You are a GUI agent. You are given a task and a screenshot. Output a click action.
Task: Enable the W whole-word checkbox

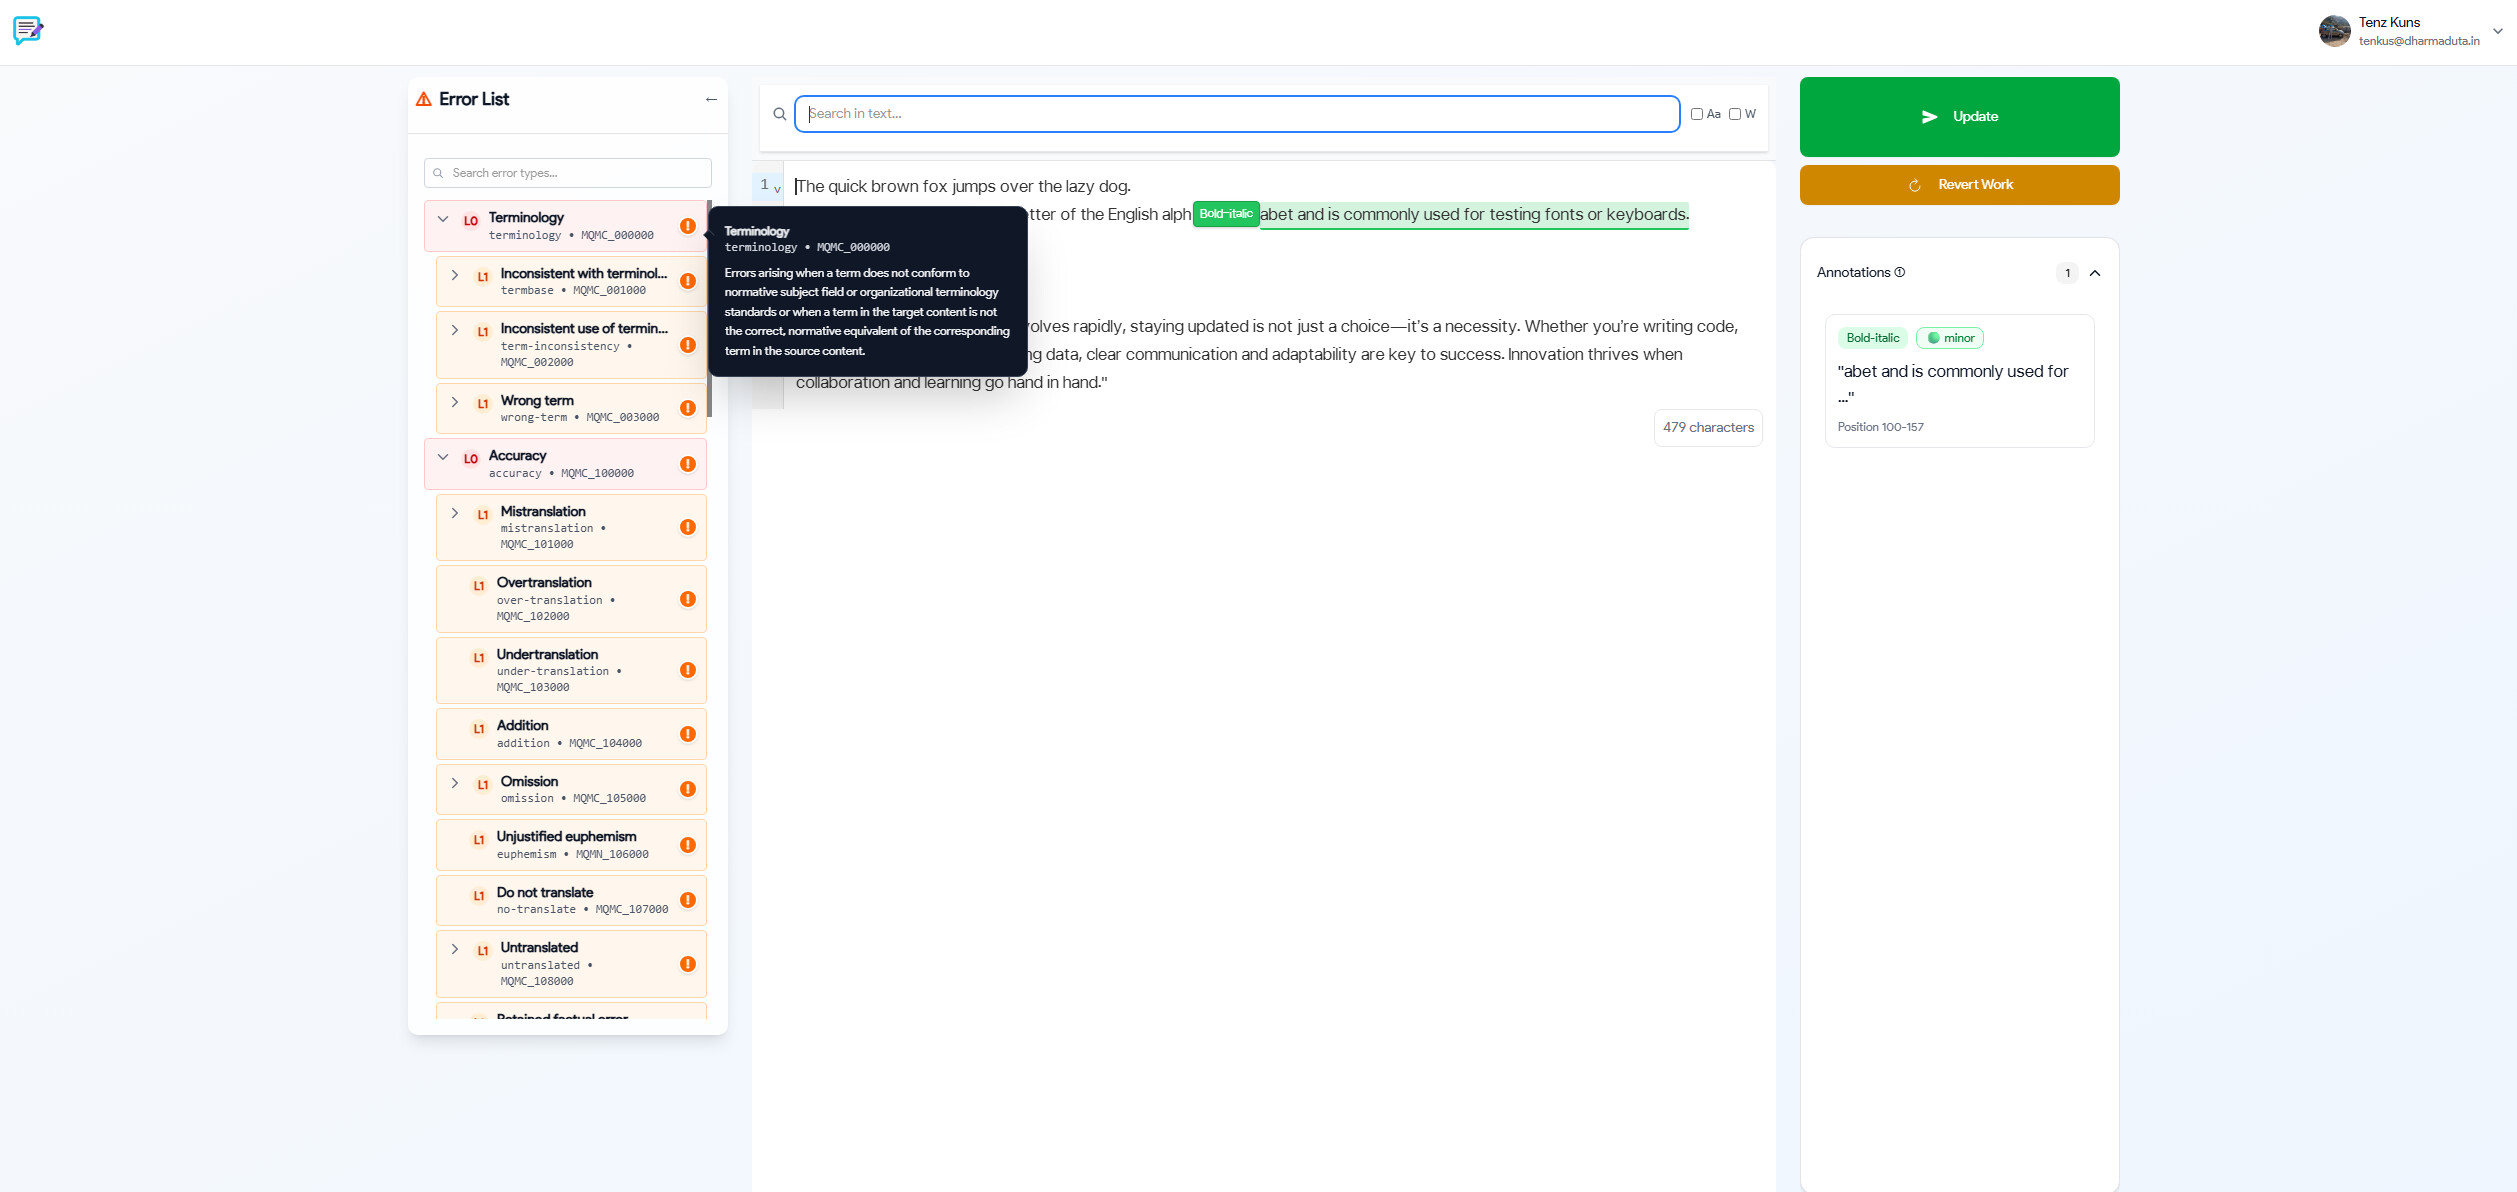(1735, 114)
